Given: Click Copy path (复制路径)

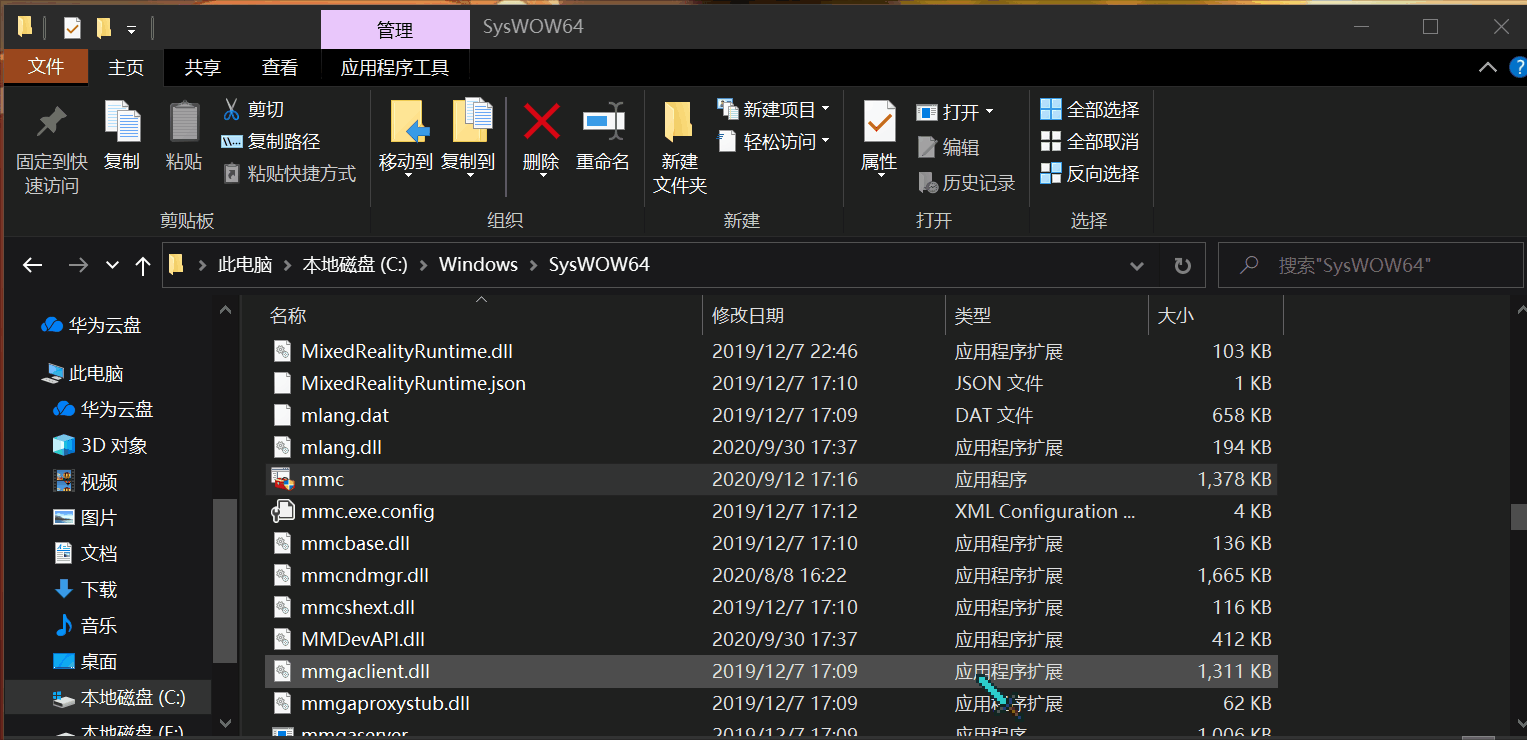Looking at the screenshot, I should [x=271, y=141].
